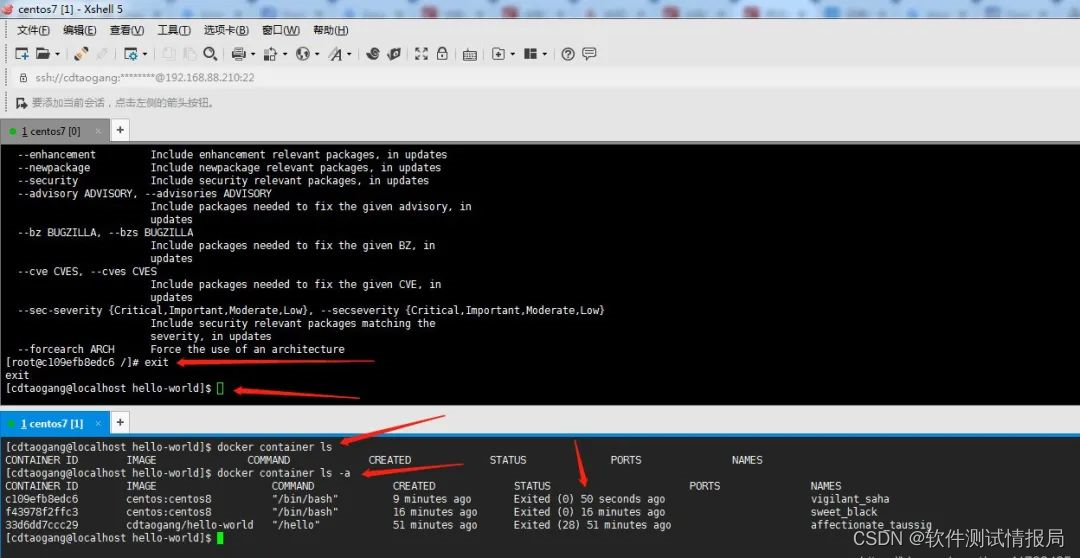Click the '--enhancement' option text

56,154
